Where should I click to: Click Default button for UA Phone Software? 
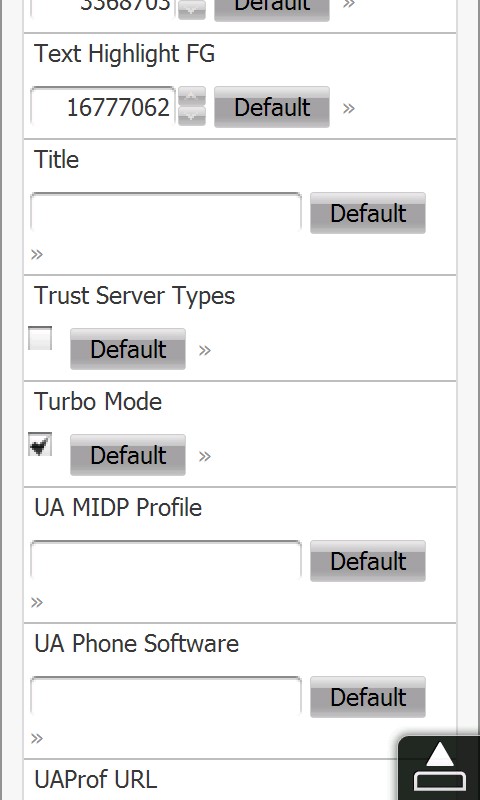pyautogui.click(x=368, y=697)
